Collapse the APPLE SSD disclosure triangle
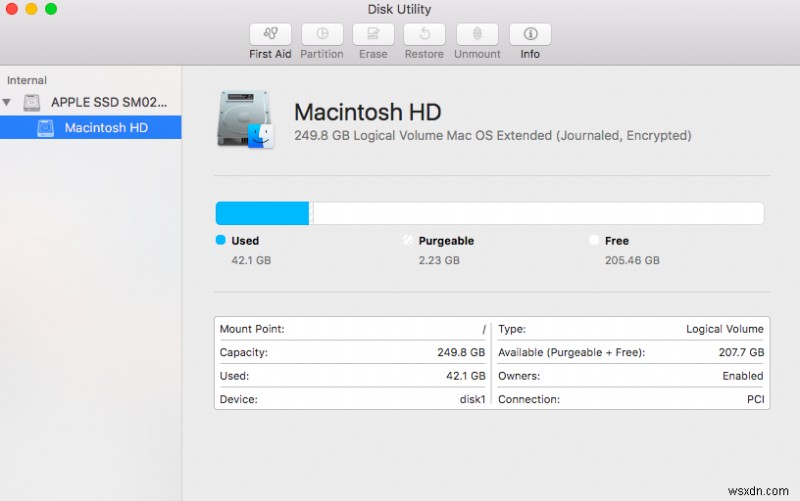Viewport: 800px width, 501px height. point(7,103)
